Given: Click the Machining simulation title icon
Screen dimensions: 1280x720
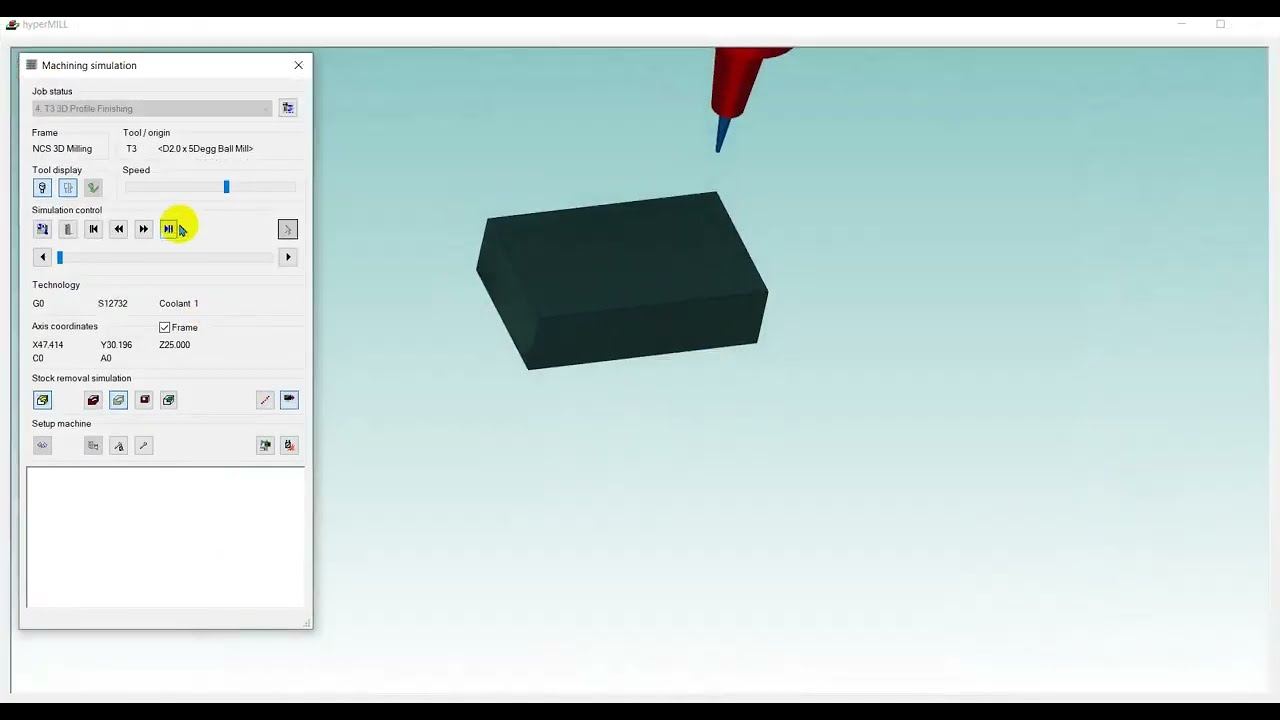Looking at the screenshot, I should click(31, 65).
